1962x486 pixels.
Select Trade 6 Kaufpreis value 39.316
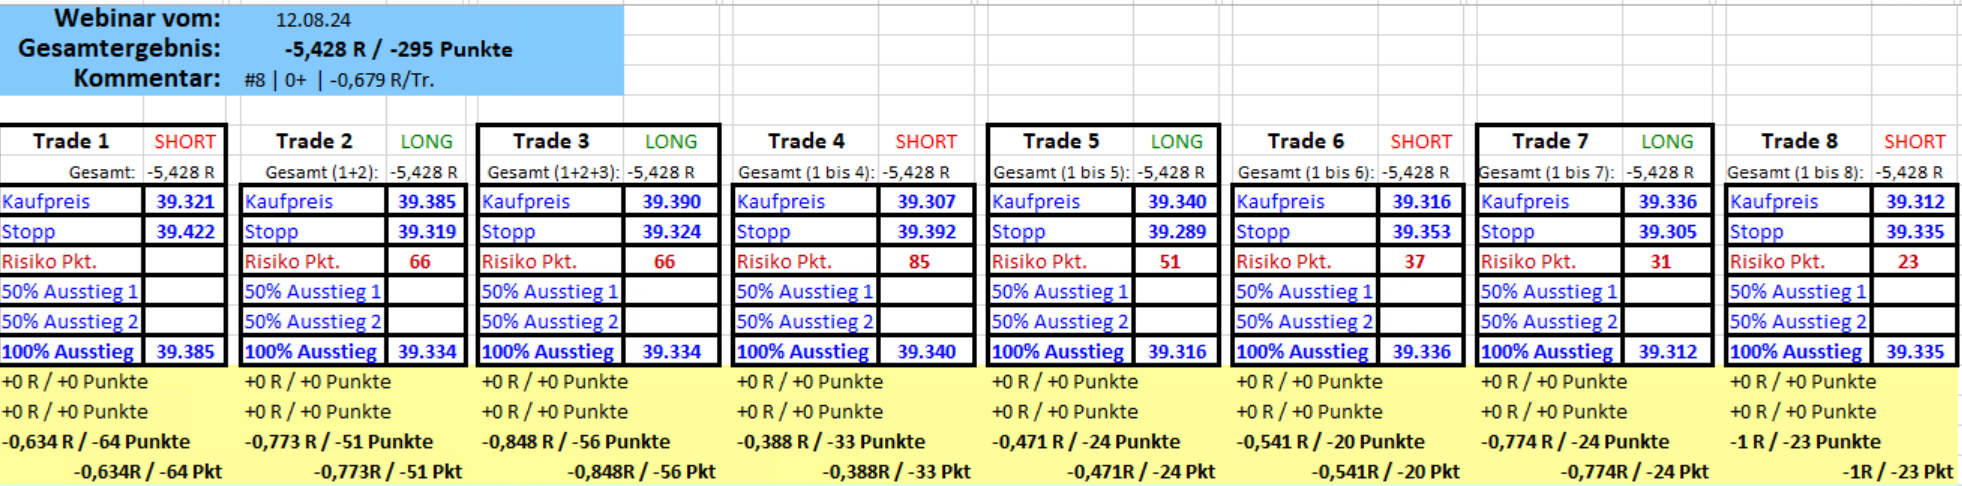[x=1421, y=201]
